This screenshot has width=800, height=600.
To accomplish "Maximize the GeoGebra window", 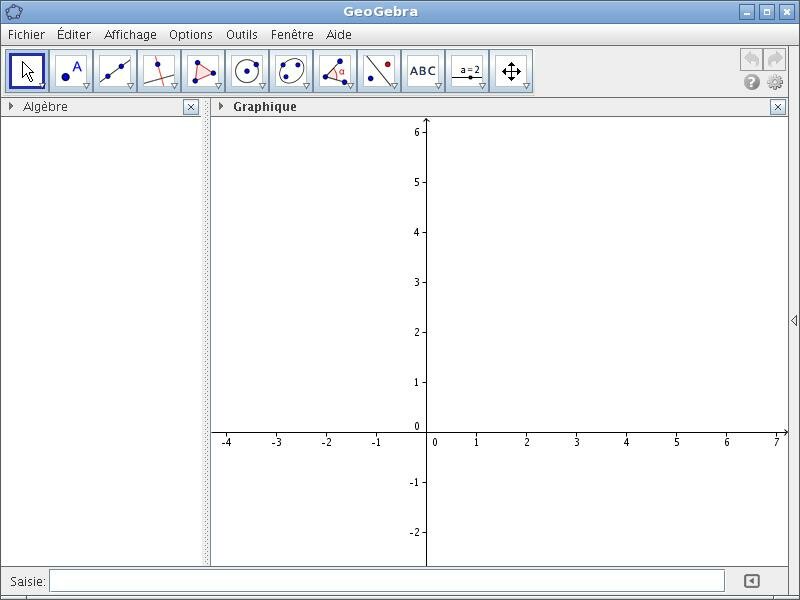I will click(x=767, y=12).
